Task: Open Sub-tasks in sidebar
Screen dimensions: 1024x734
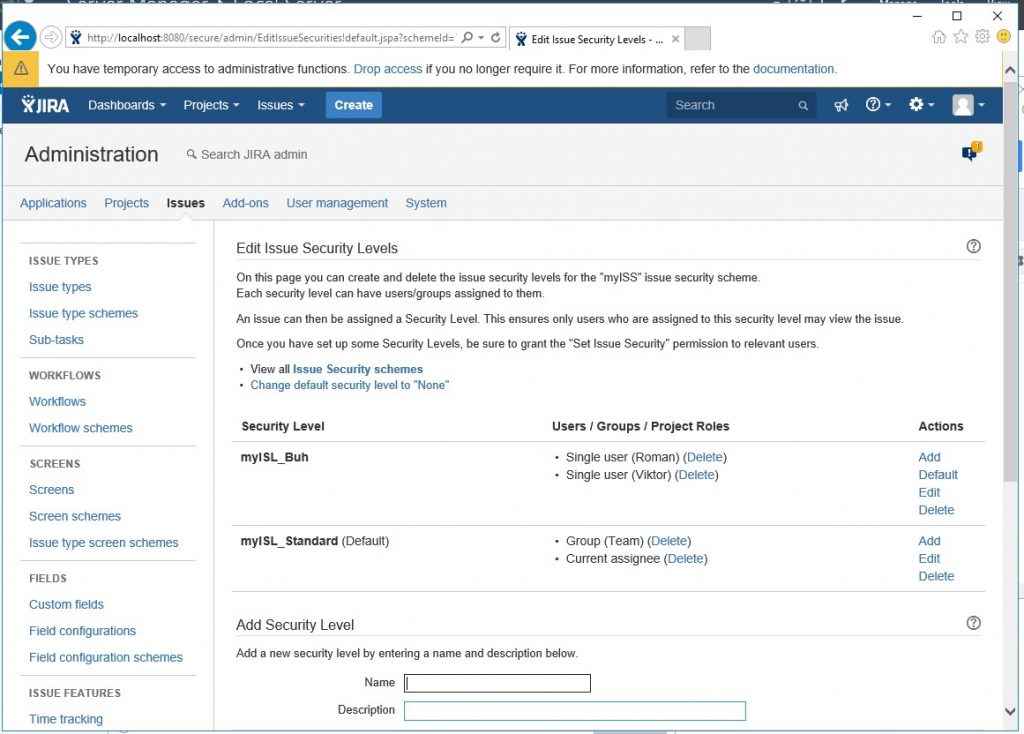Action: (56, 340)
